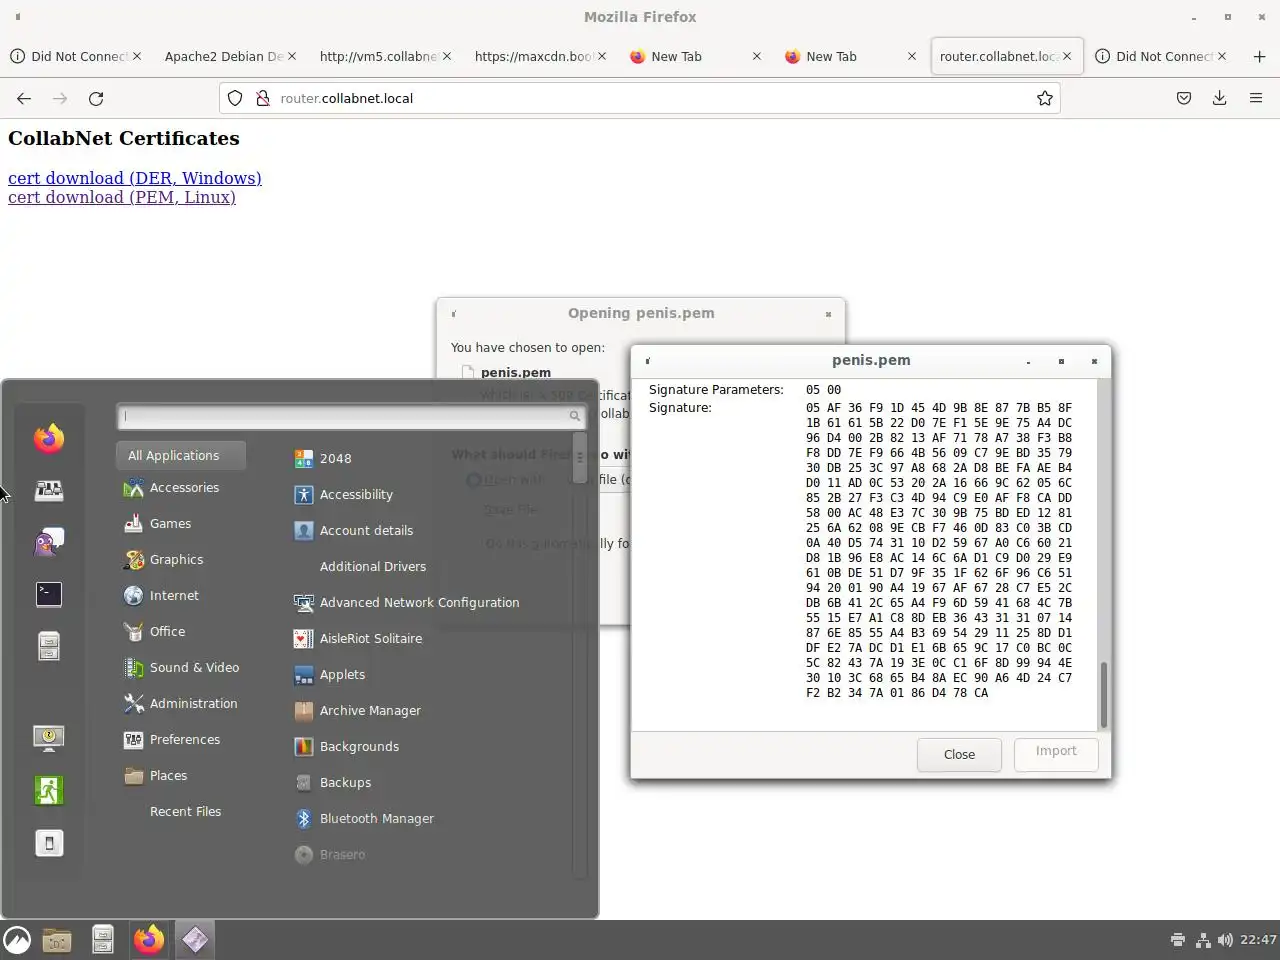Select the All Applications category
Viewport: 1280px width, 960px height.
[181, 455]
